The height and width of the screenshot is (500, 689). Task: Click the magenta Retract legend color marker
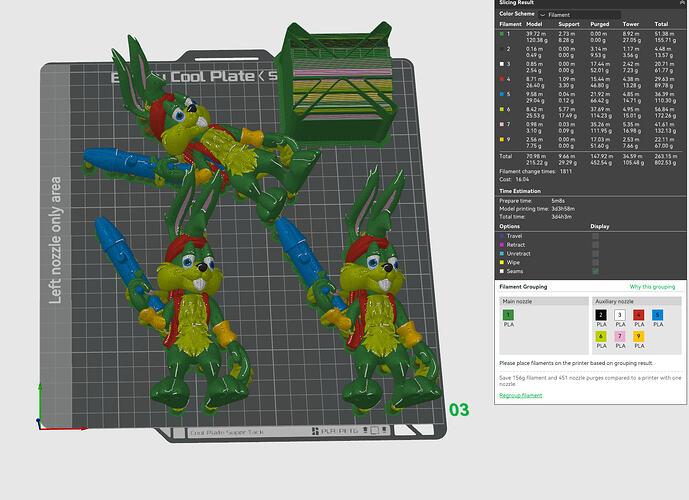point(502,245)
